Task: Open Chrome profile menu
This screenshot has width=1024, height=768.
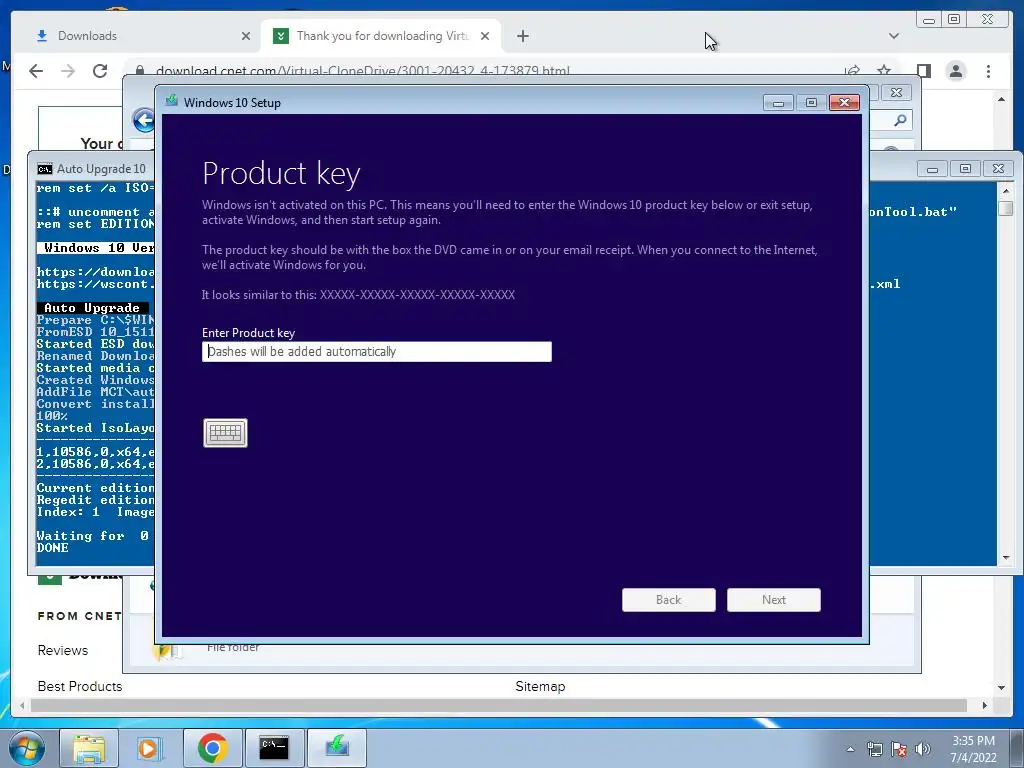Action: (956, 71)
